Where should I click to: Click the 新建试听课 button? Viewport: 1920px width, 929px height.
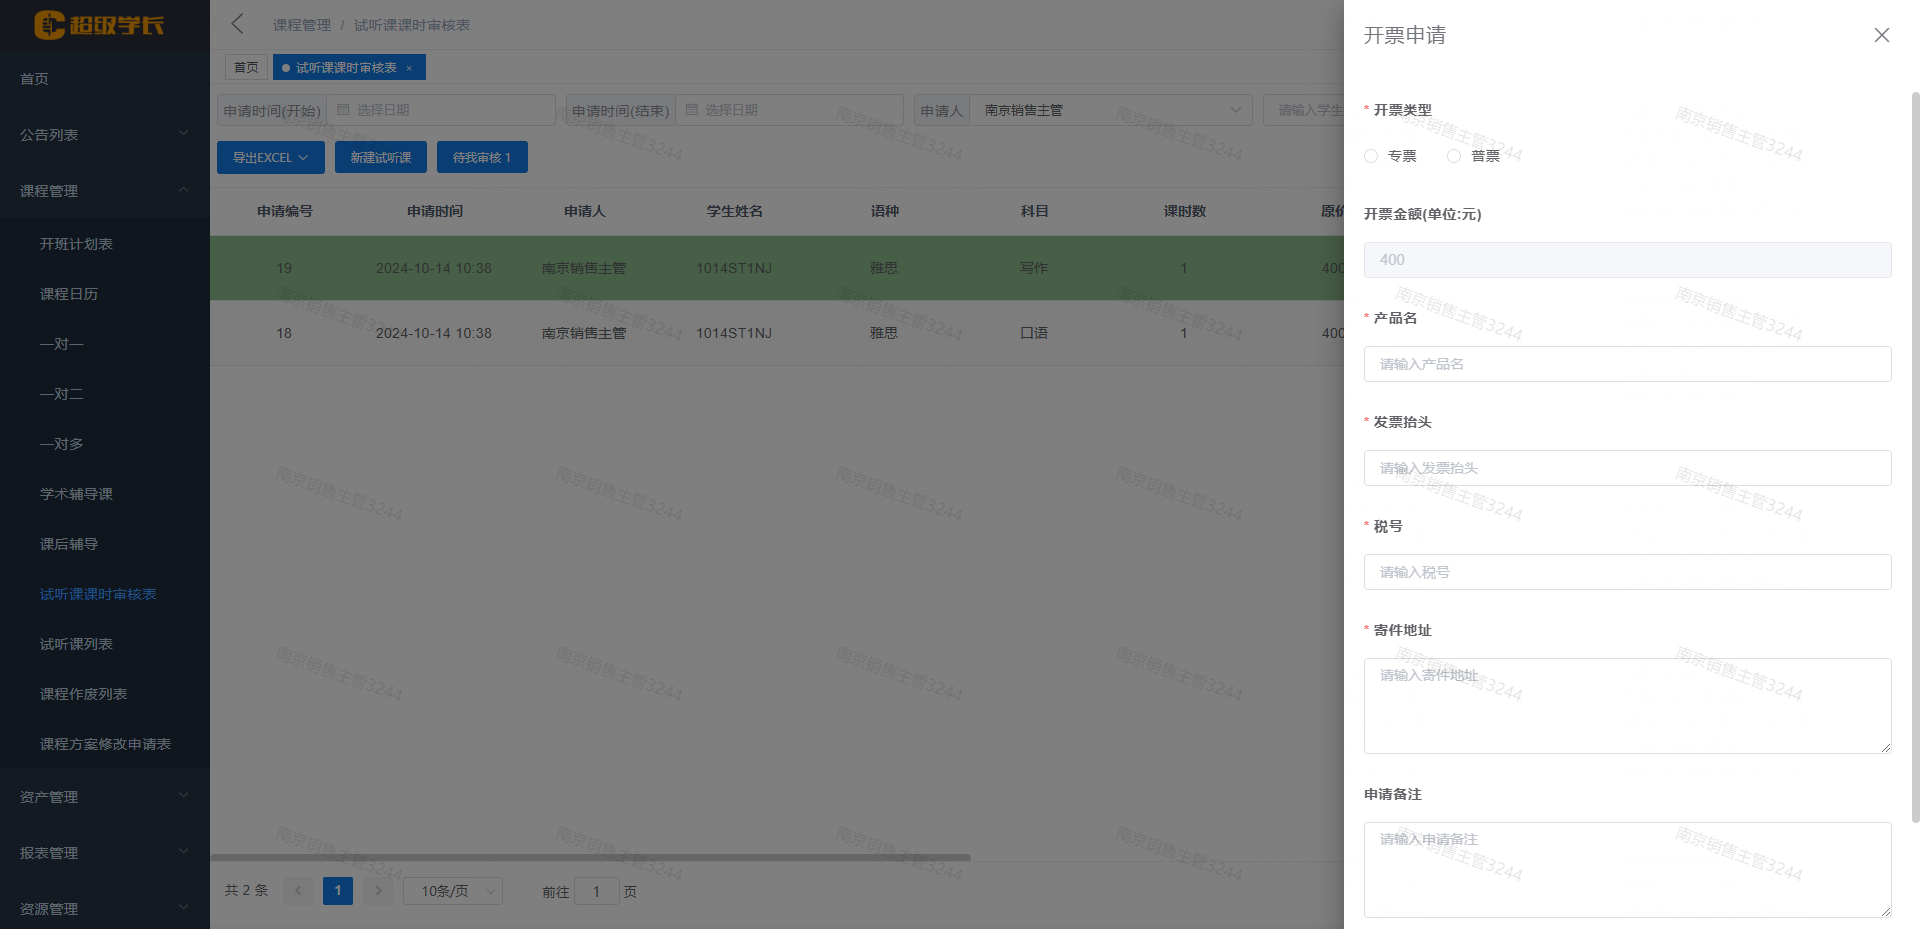tap(380, 157)
